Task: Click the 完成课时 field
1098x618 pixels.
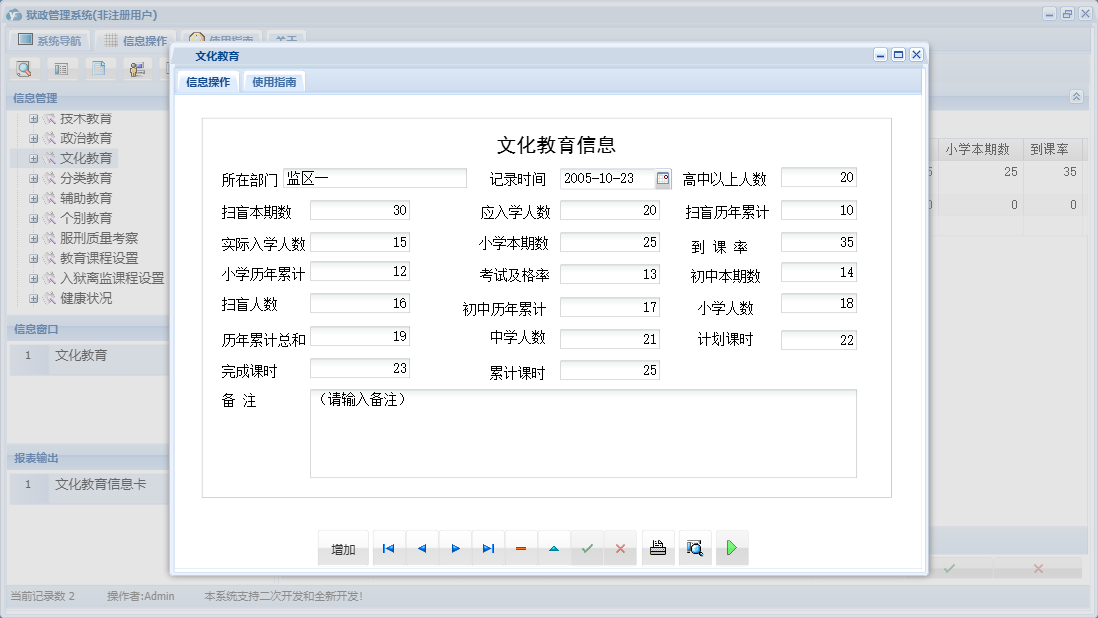Action: click(360, 368)
